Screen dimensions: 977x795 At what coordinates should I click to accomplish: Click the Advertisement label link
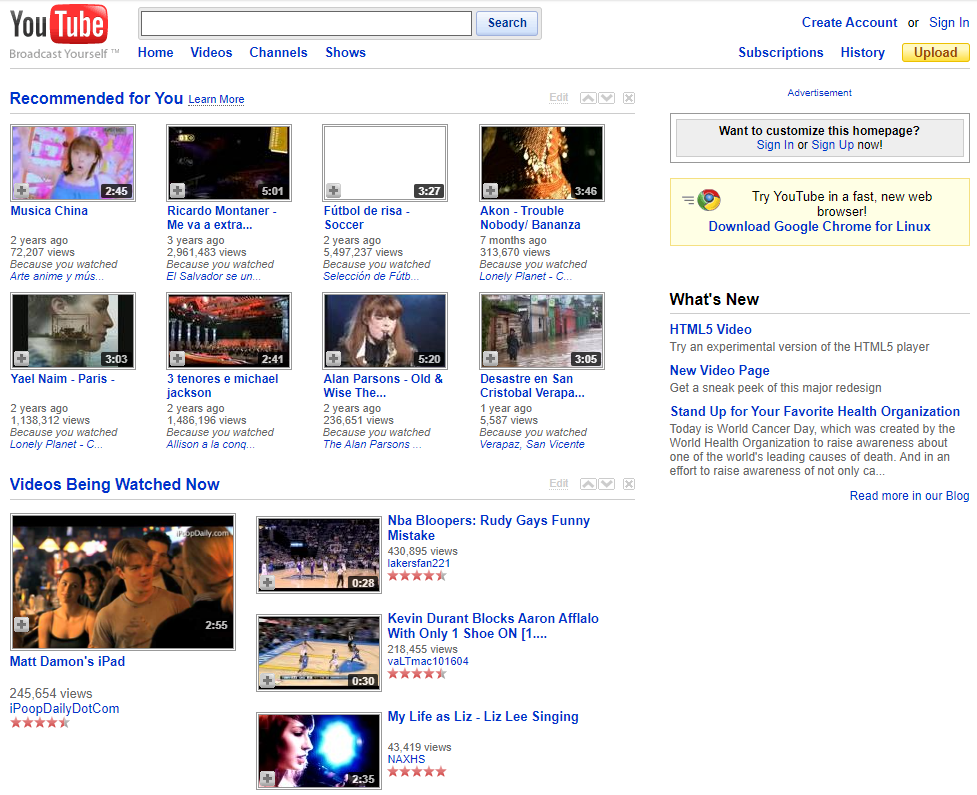(819, 93)
